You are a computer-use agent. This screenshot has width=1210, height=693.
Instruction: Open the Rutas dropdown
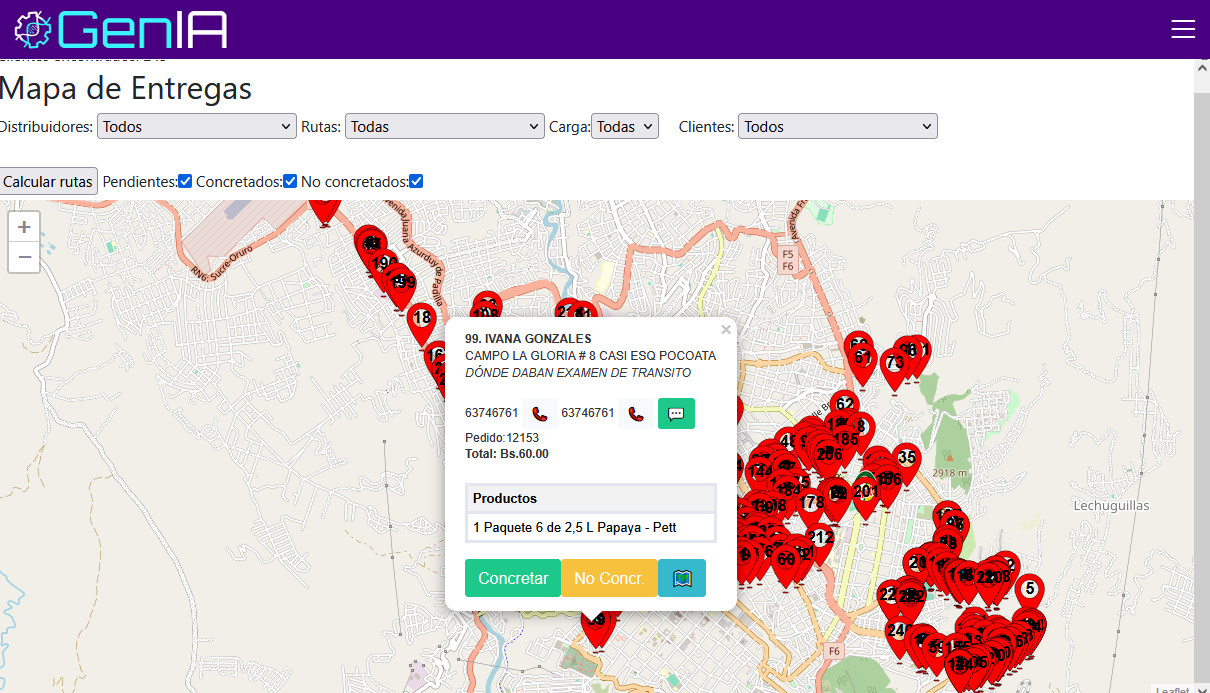444,126
